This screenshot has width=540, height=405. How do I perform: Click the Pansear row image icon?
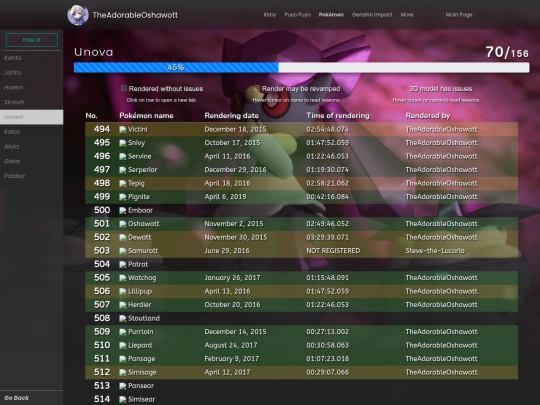[x=123, y=386]
